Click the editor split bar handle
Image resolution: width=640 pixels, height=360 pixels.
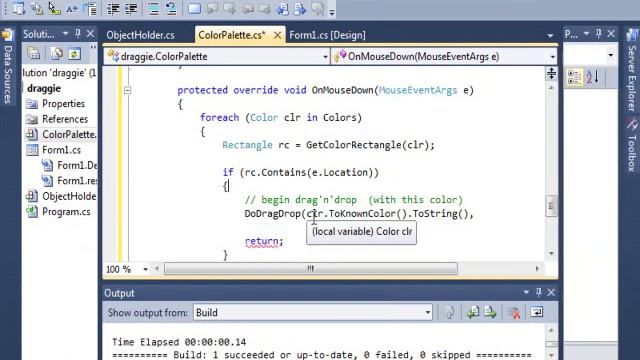[551, 73]
